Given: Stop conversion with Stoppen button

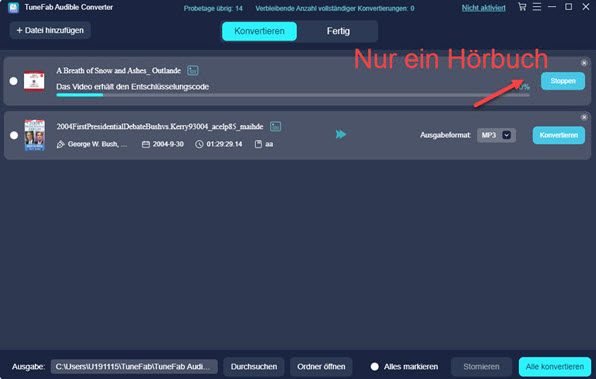Looking at the screenshot, I should tap(563, 81).
